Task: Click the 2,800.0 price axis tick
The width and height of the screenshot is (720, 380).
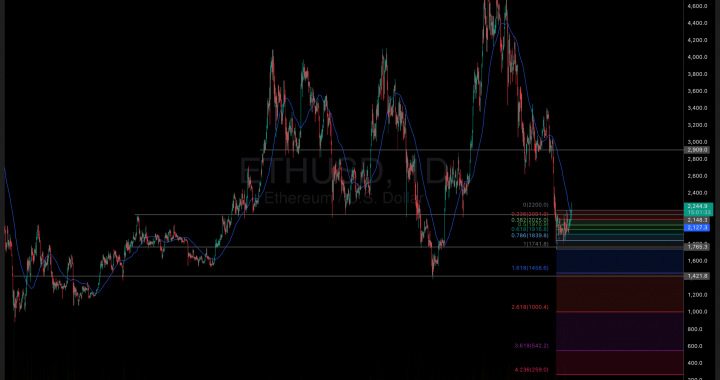Action: point(697,159)
